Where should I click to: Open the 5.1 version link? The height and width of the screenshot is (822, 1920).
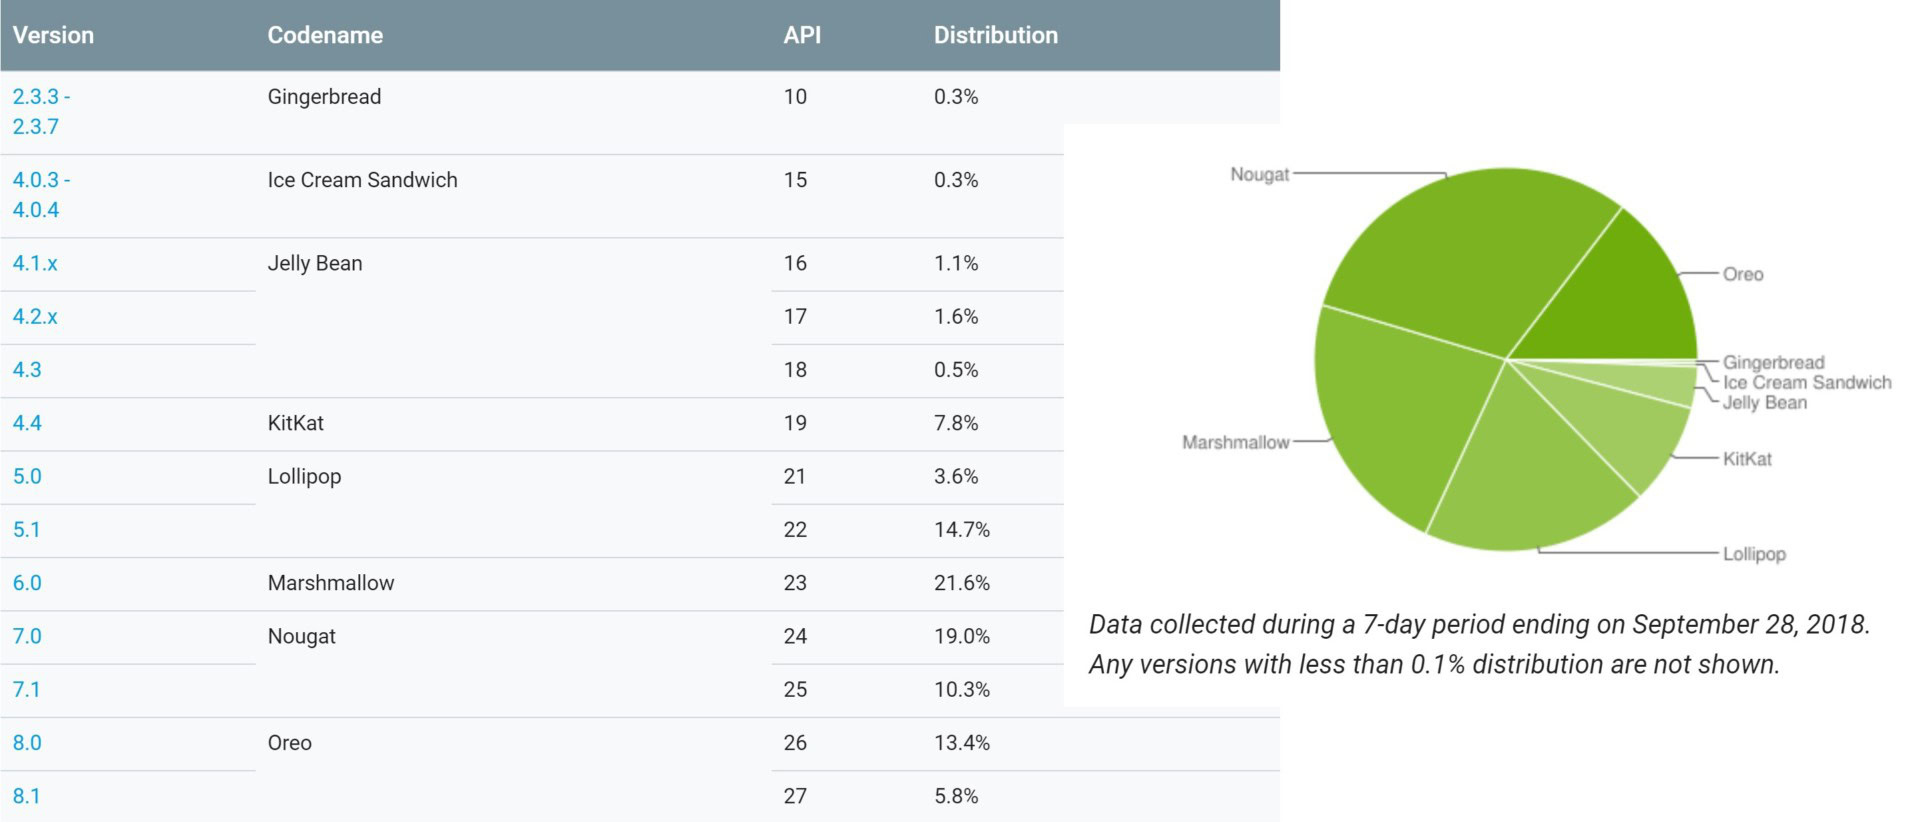click(x=27, y=529)
